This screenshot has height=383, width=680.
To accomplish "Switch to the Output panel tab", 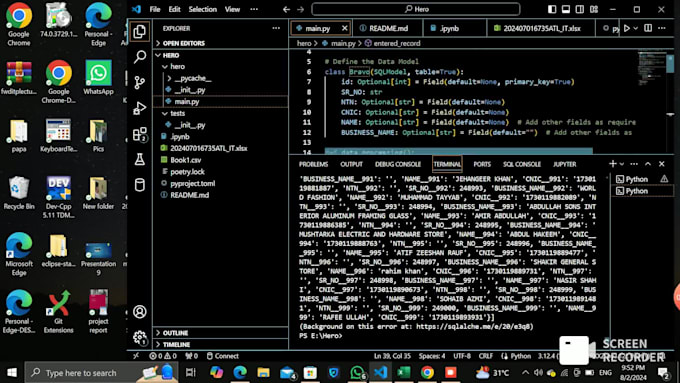I will (x=351, y=164).
